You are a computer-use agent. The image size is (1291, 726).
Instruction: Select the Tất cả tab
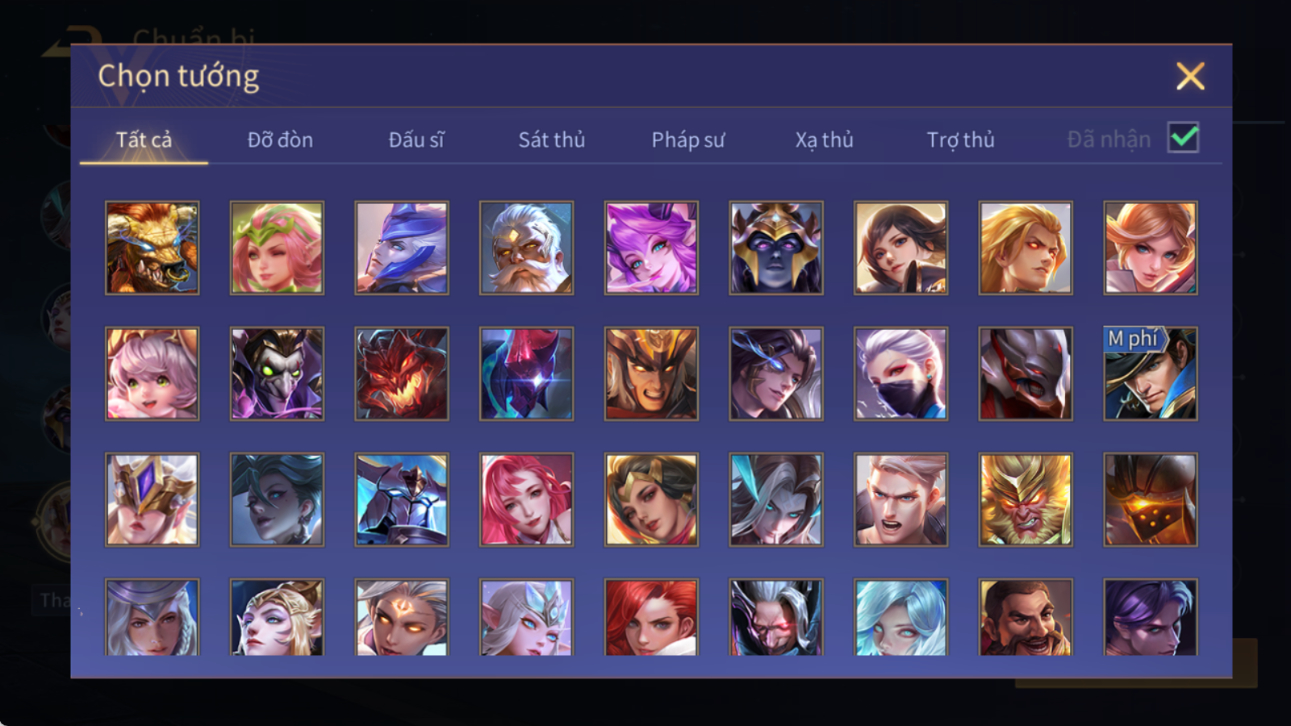coord(144,140)
